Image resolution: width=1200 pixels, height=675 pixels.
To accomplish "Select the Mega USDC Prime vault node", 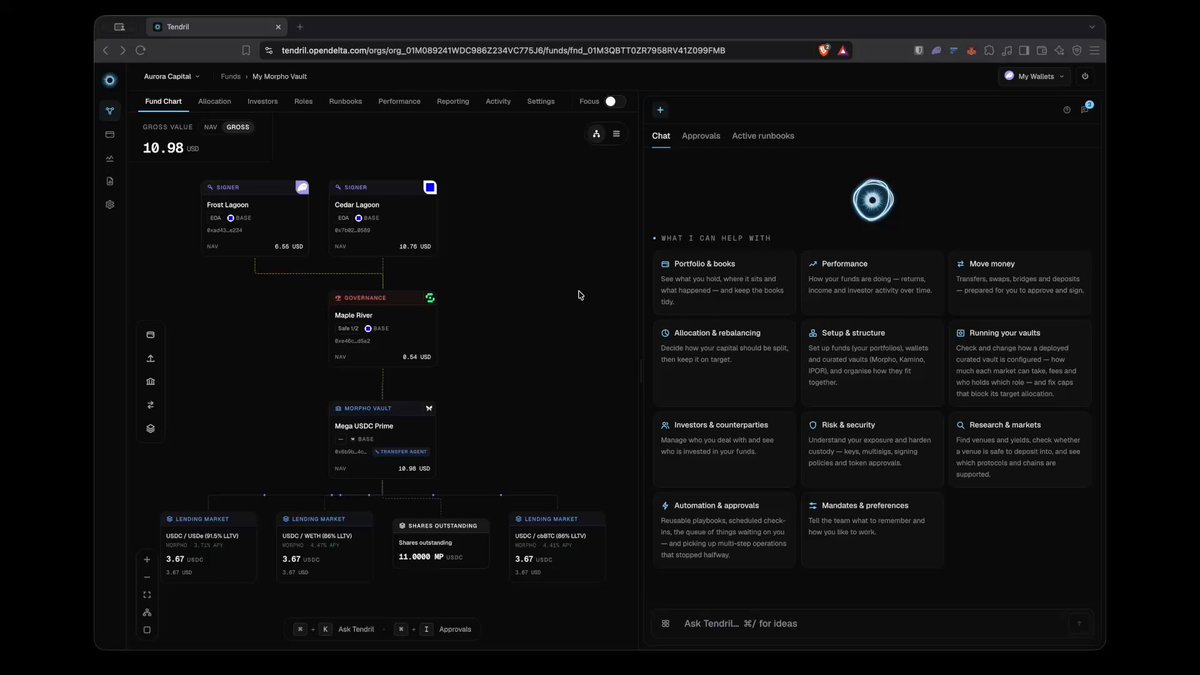I will (x=383, y=440).
